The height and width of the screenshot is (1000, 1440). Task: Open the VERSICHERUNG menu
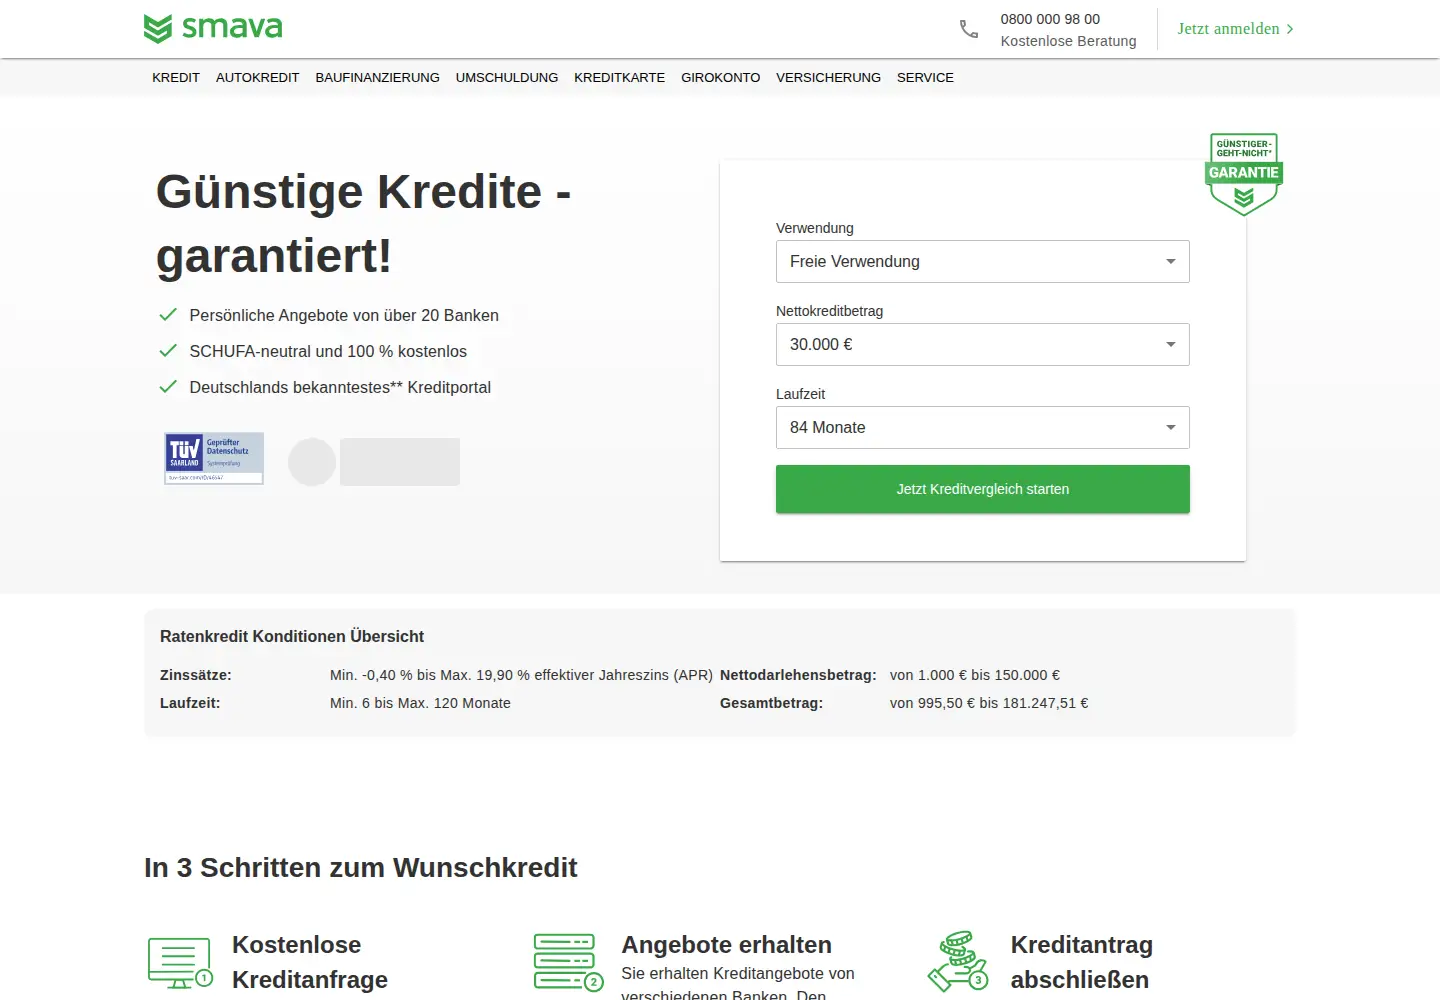tap(829, 77)
